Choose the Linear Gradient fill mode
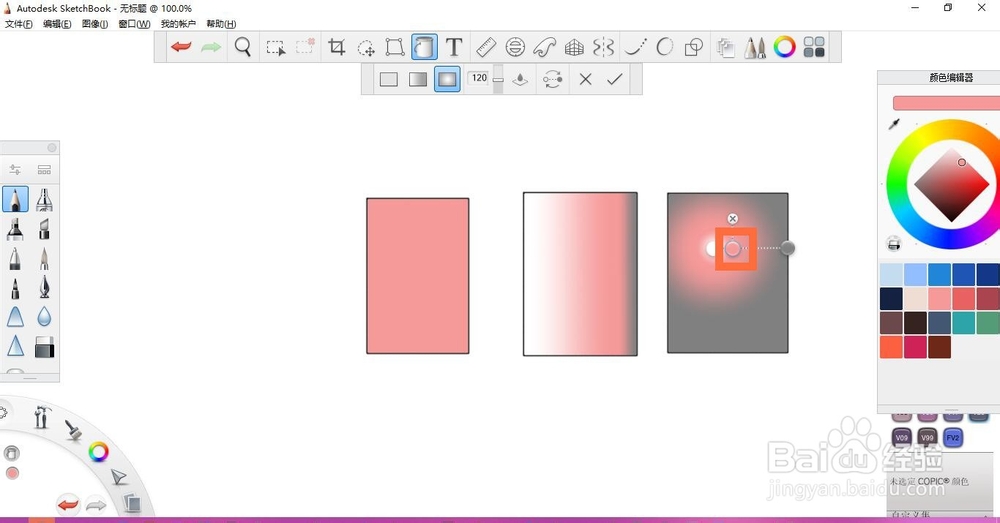Image resolution: width=1000 pixels, height=523 pixels. point(418,79)
